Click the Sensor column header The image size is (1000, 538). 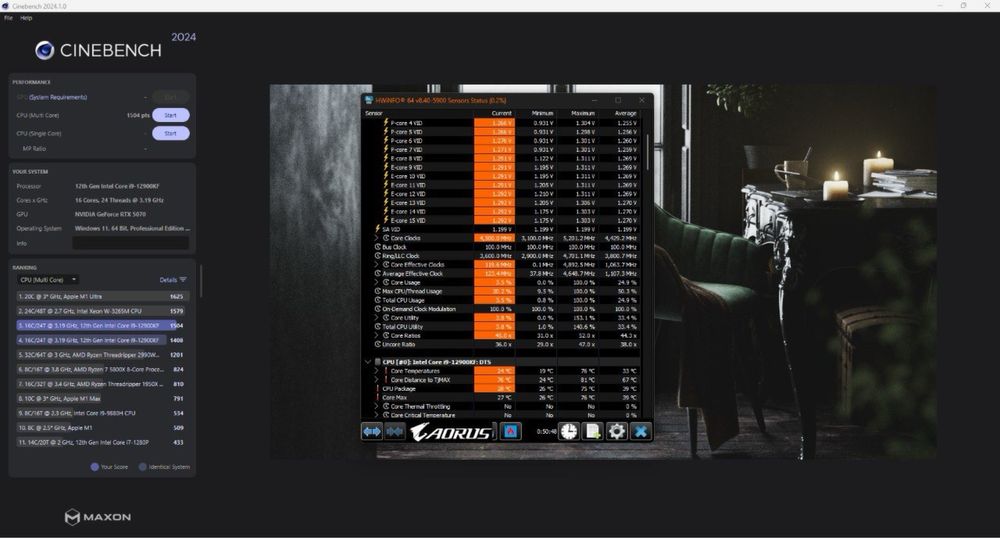coord(374,113)
